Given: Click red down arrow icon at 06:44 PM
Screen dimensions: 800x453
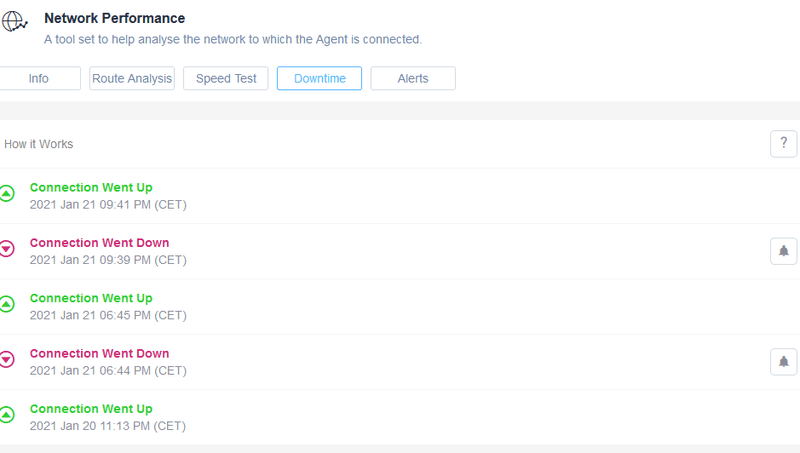Looking at the screenshot, I should [x=7, y=360].
